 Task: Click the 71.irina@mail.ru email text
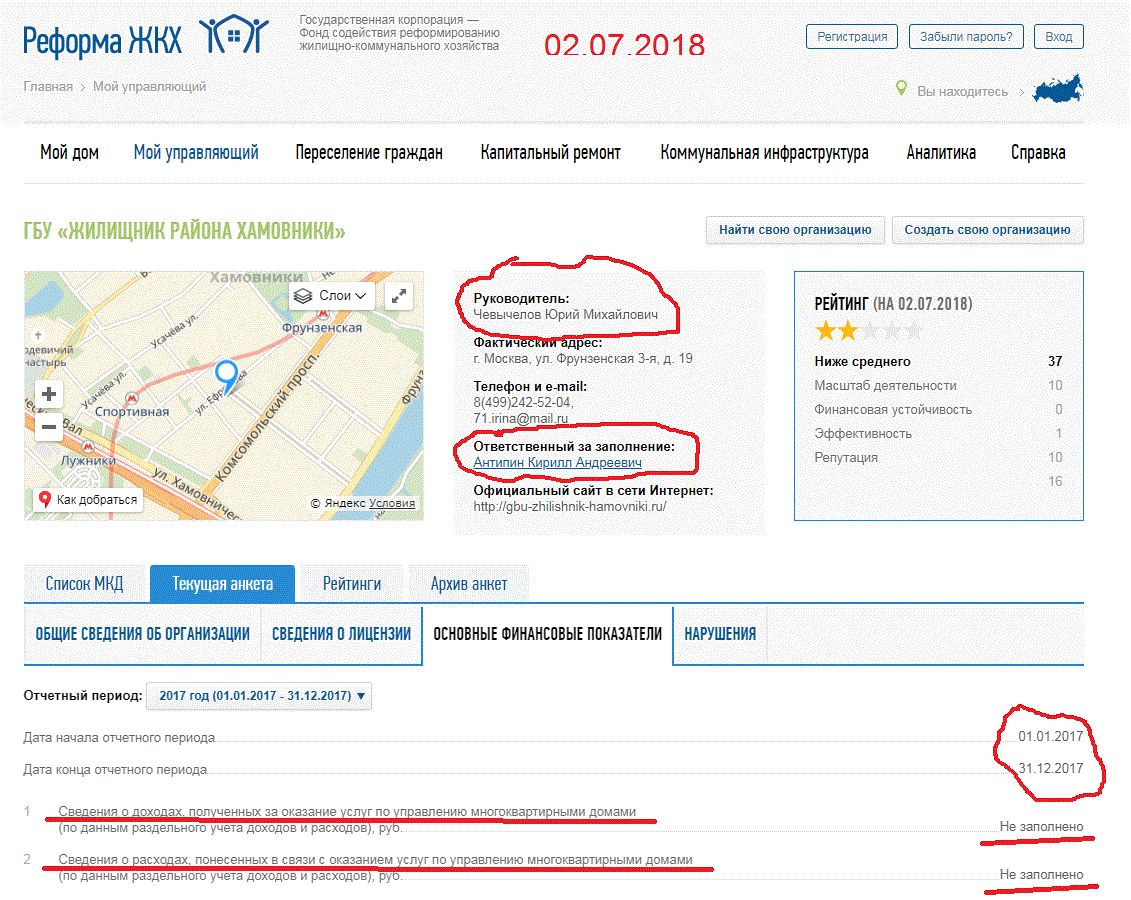point(520,418)
